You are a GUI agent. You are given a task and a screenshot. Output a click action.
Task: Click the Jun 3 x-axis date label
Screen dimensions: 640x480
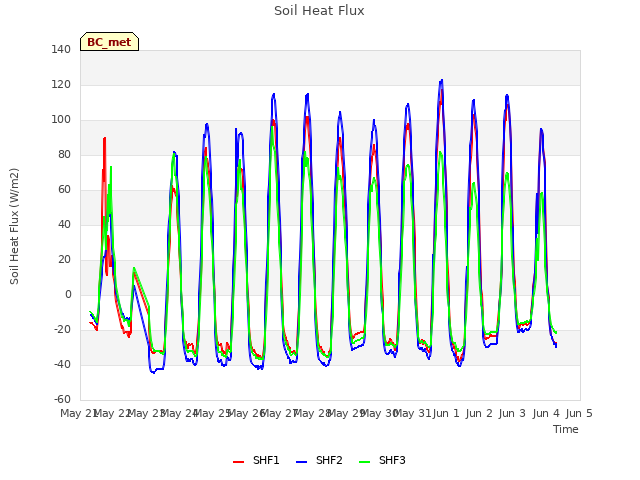click(x=513, y=413)
